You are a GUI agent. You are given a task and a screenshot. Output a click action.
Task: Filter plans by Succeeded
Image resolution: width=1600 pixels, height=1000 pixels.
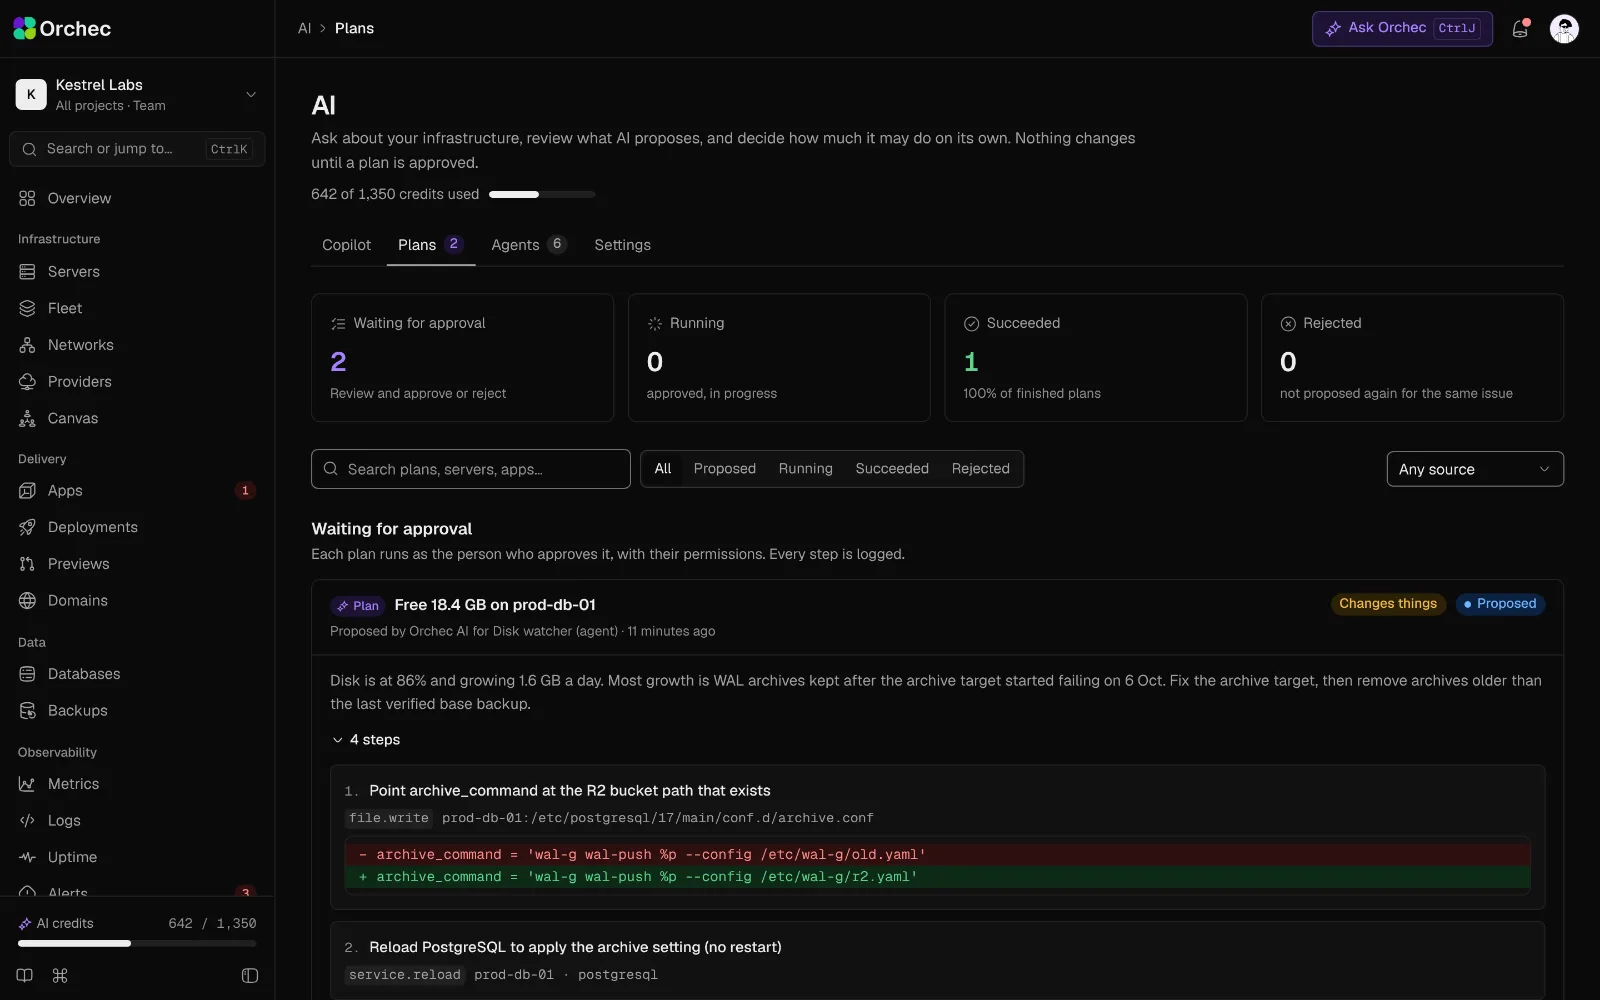892,469
